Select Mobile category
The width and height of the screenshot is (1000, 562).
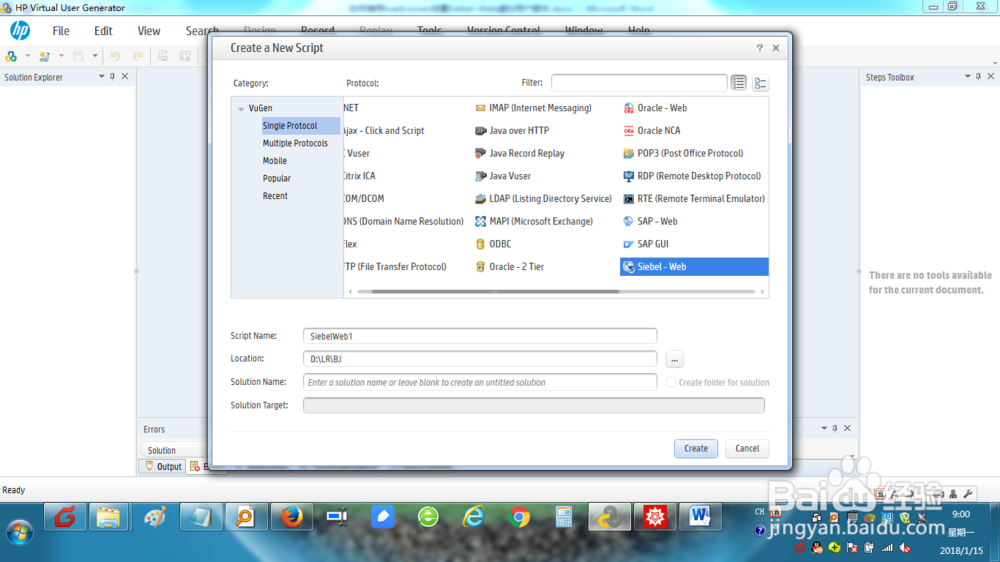click(275, 161)
